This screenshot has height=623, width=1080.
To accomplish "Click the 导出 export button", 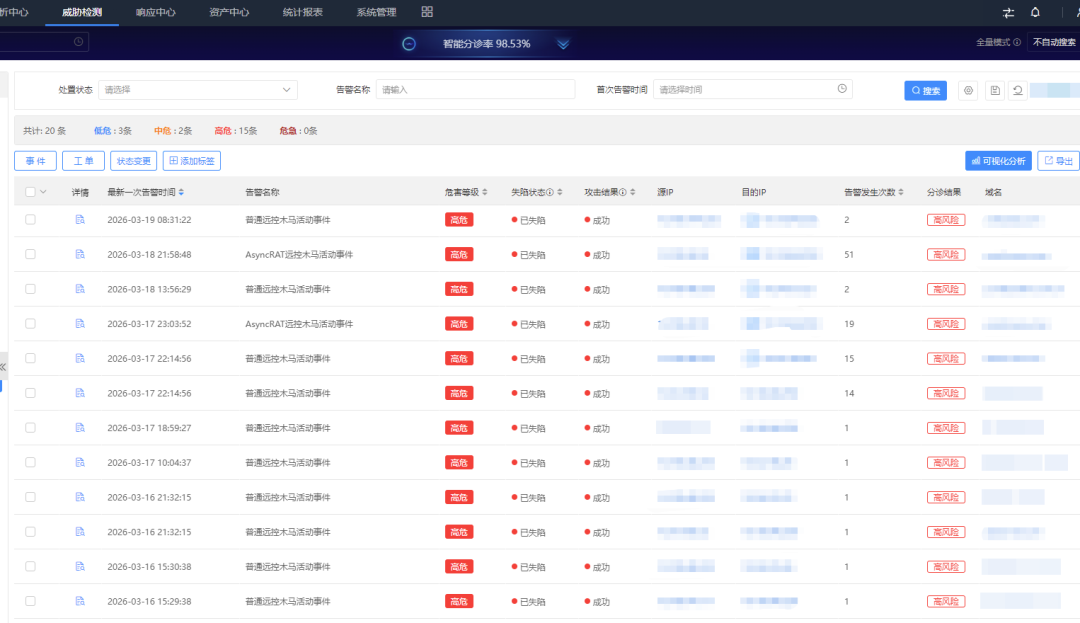I will tap(1058, 160).
